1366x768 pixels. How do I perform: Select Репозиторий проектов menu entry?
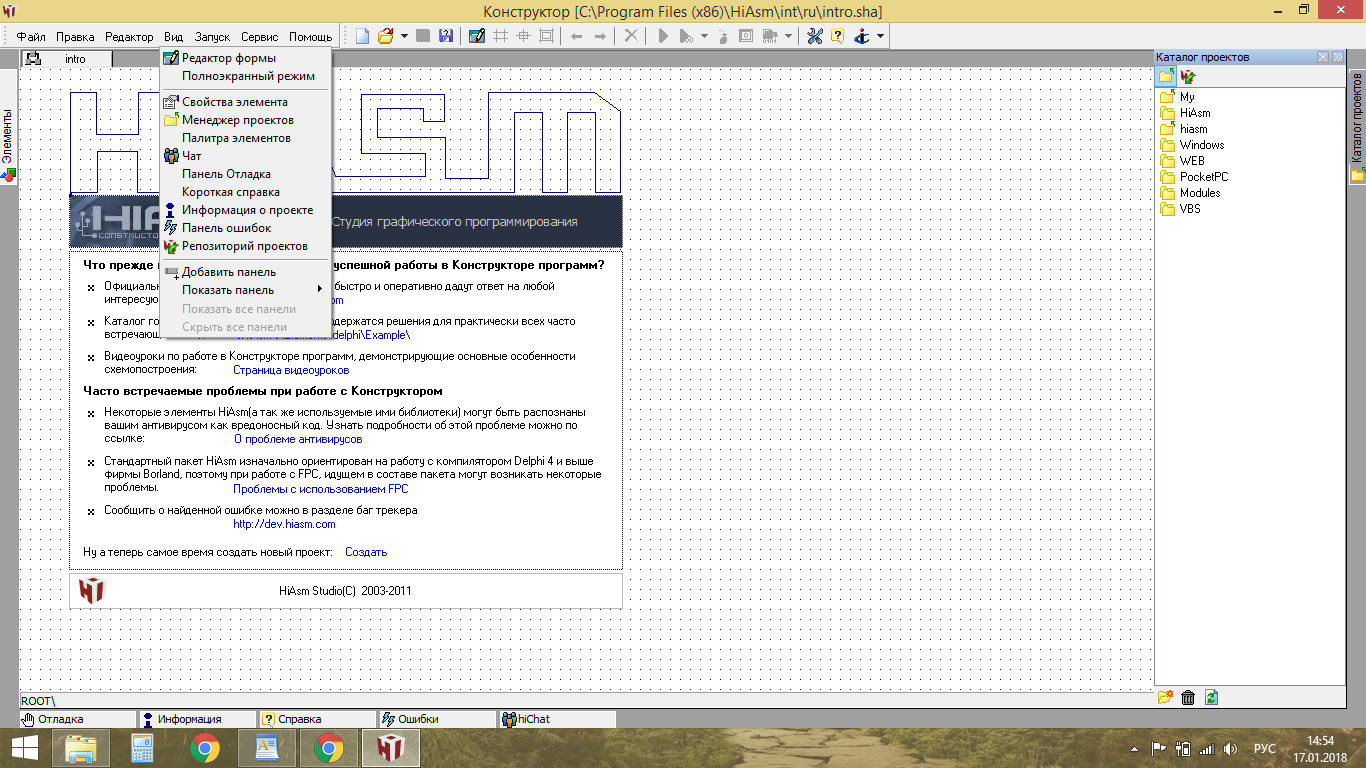245,246
